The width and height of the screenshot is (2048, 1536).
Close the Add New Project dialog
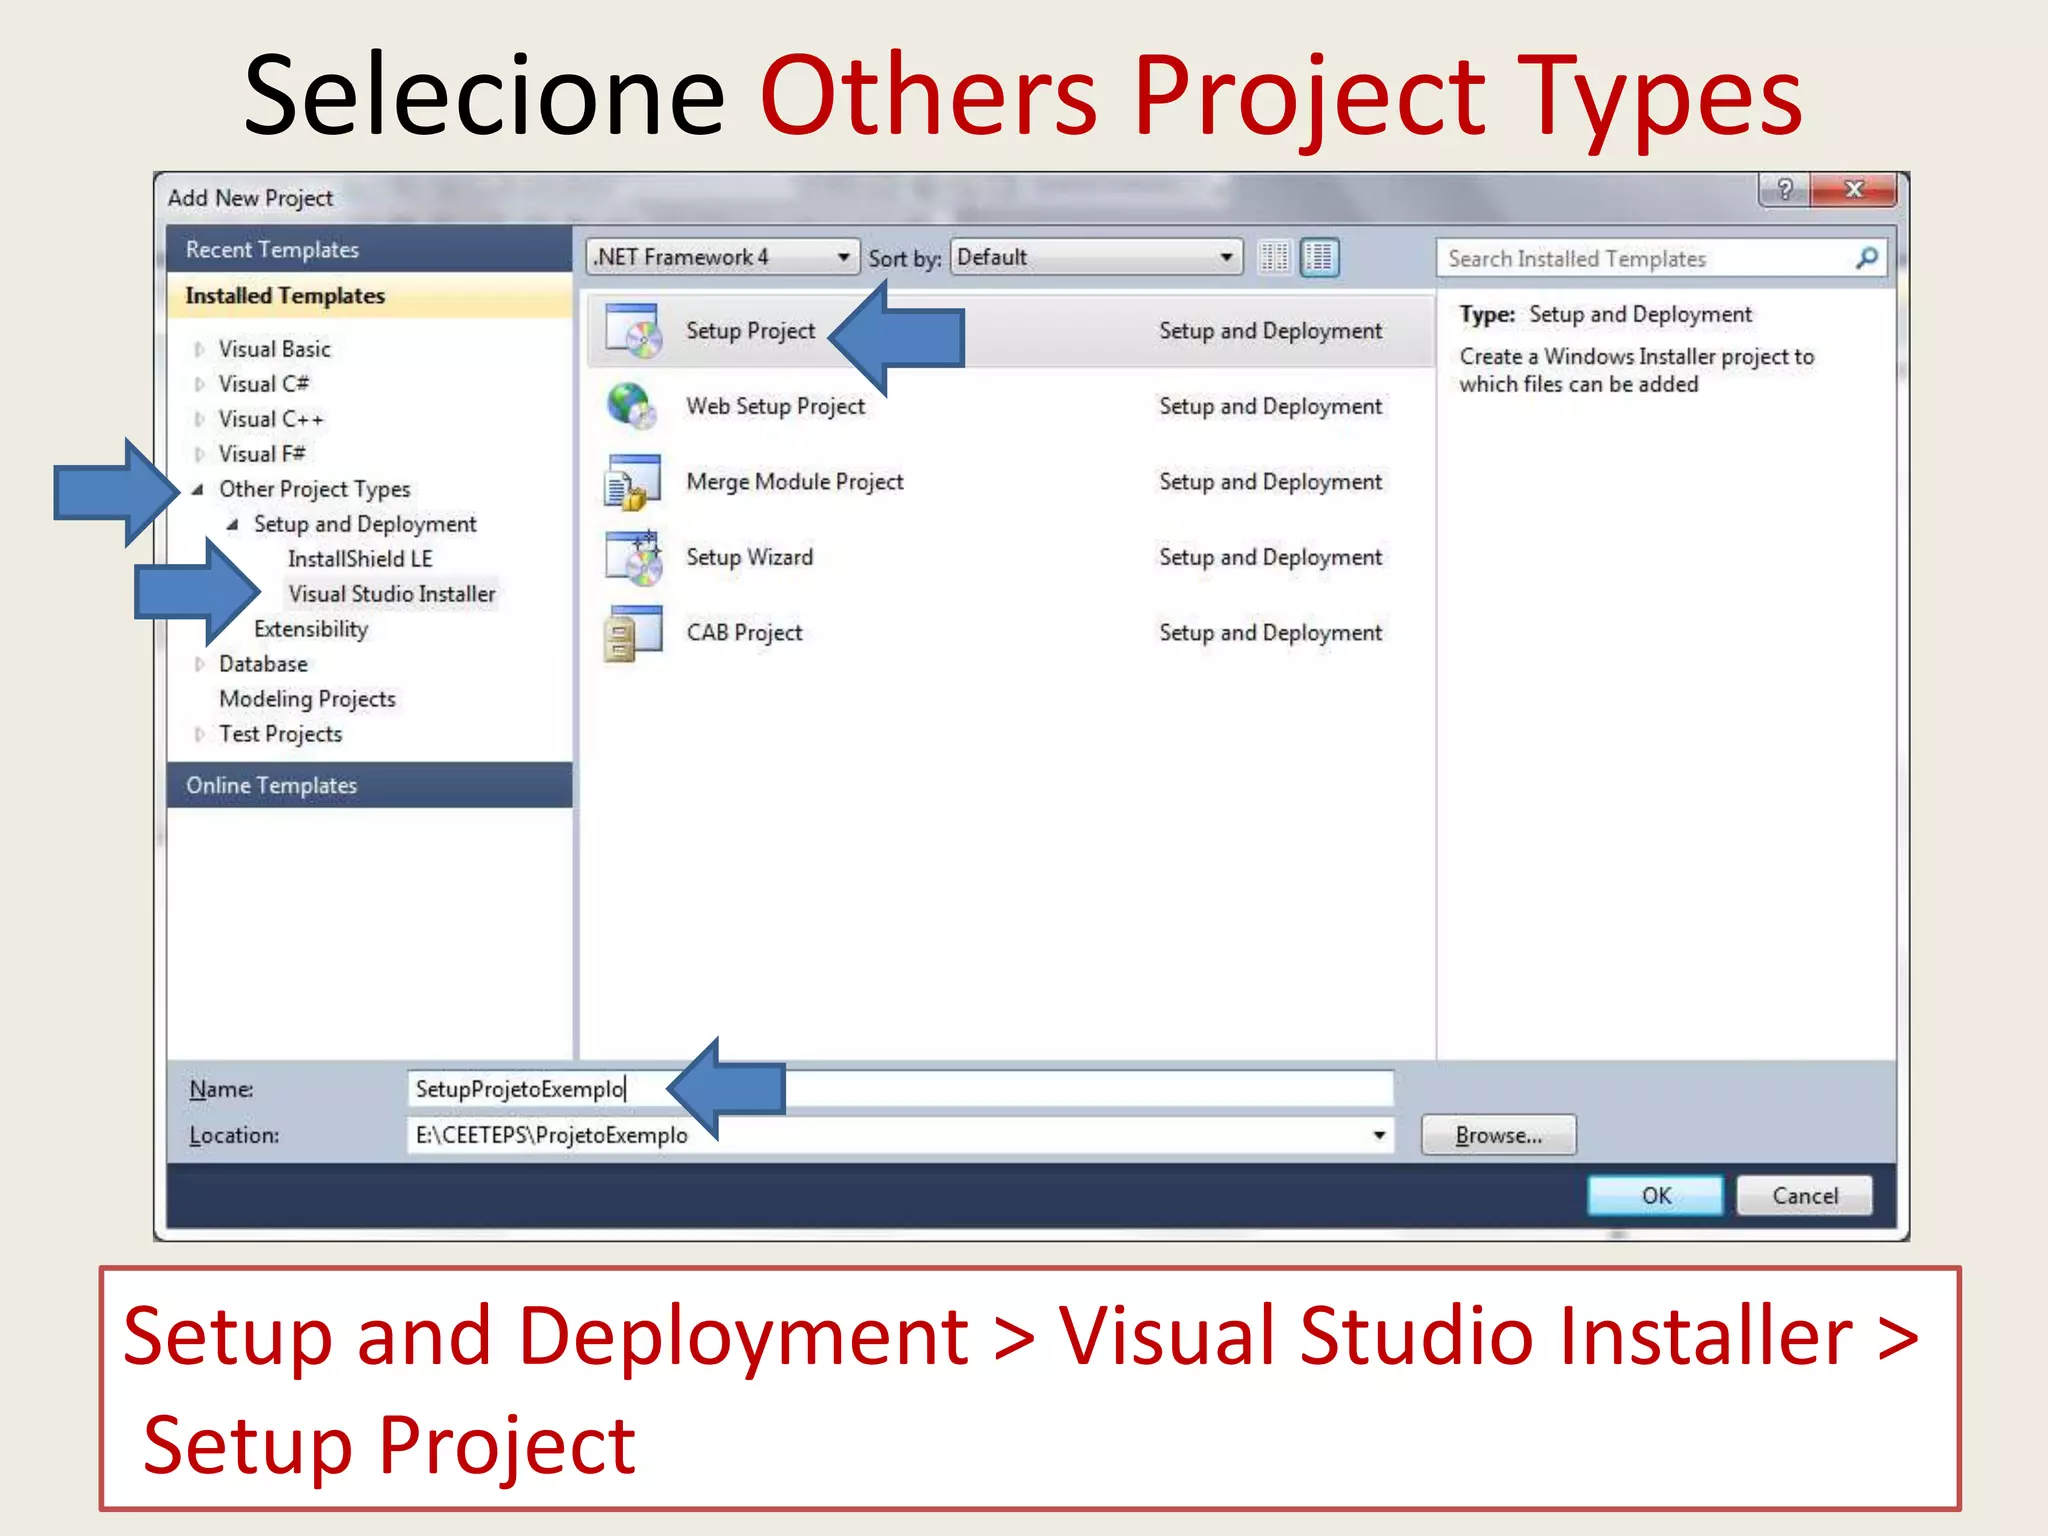coord(1853,189)
